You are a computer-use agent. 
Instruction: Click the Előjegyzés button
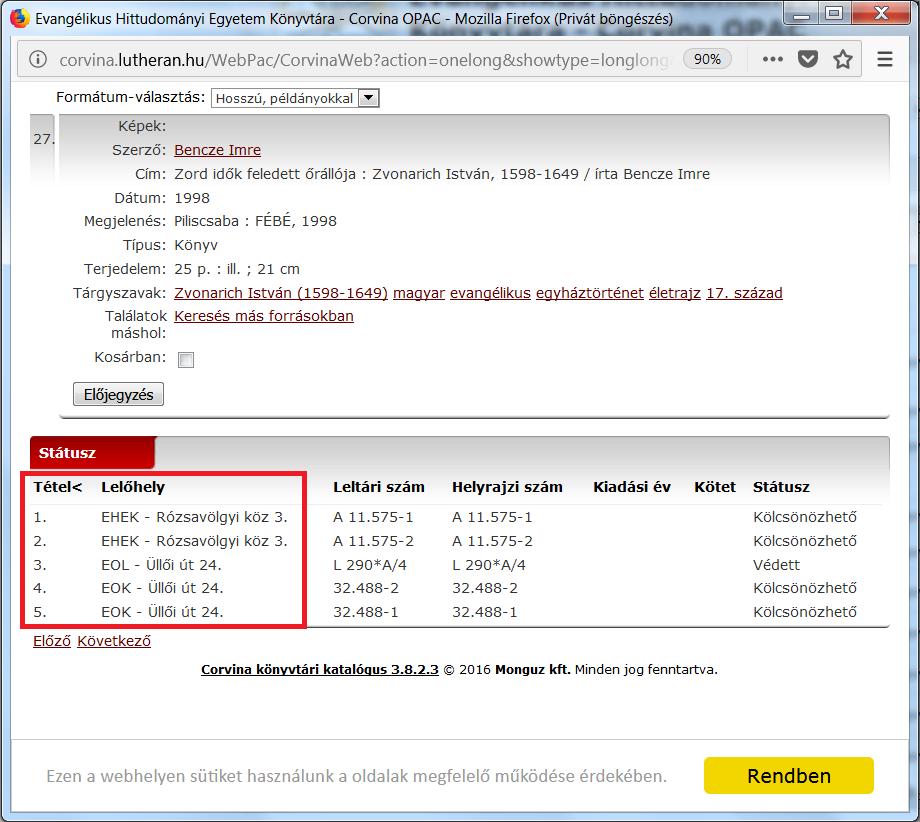tap(119, 394)
